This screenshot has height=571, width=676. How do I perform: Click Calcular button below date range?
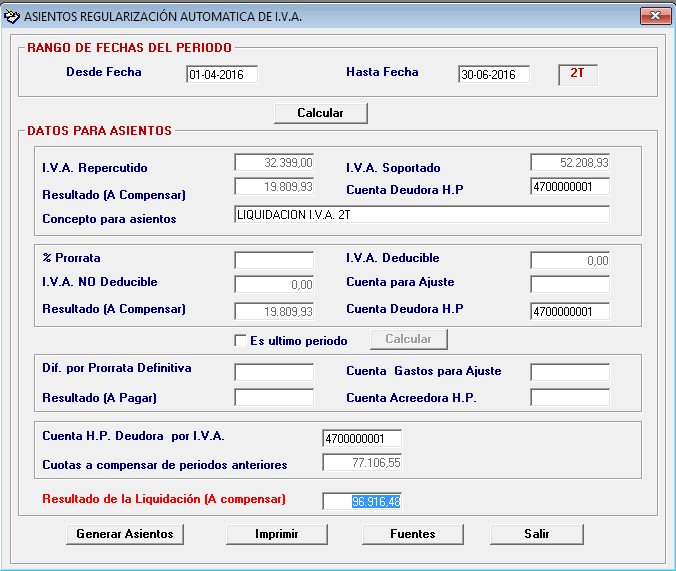(x=321, y=113)
